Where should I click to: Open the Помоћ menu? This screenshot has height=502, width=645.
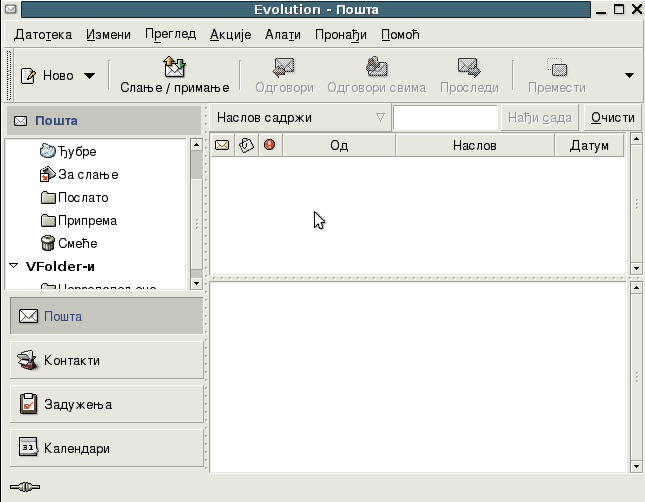[400, 35]
